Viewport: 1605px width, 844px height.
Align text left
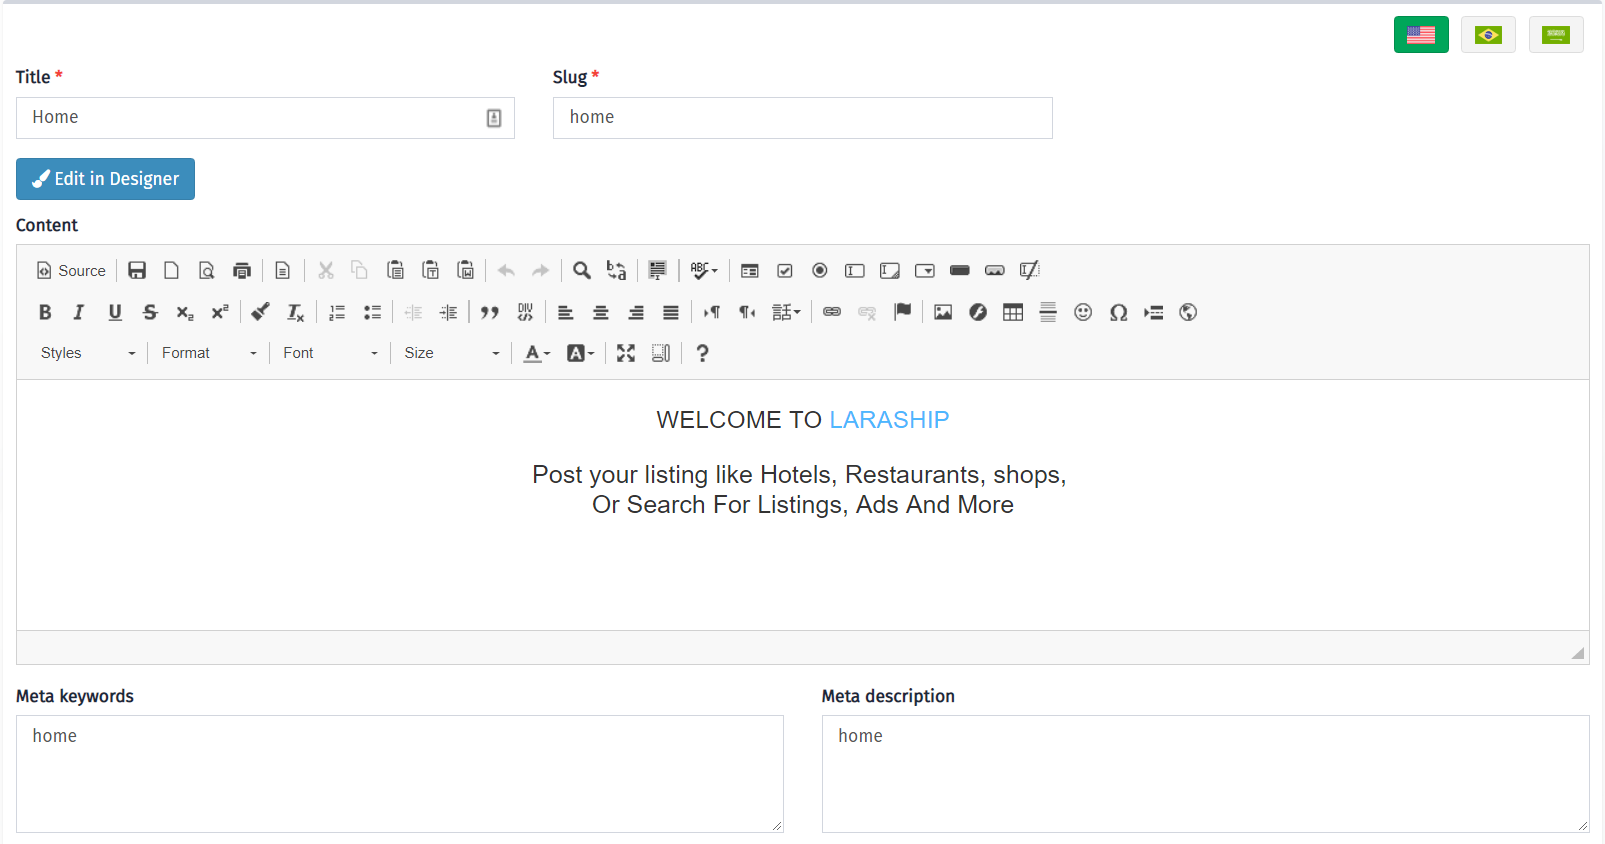(x=566, y=313)
